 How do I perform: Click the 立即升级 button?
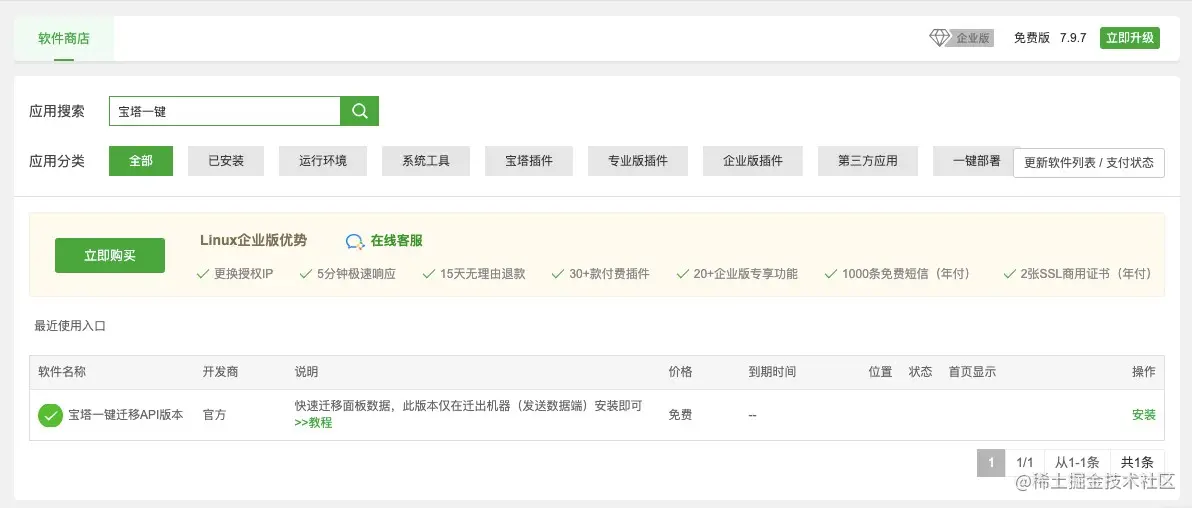1130,38
